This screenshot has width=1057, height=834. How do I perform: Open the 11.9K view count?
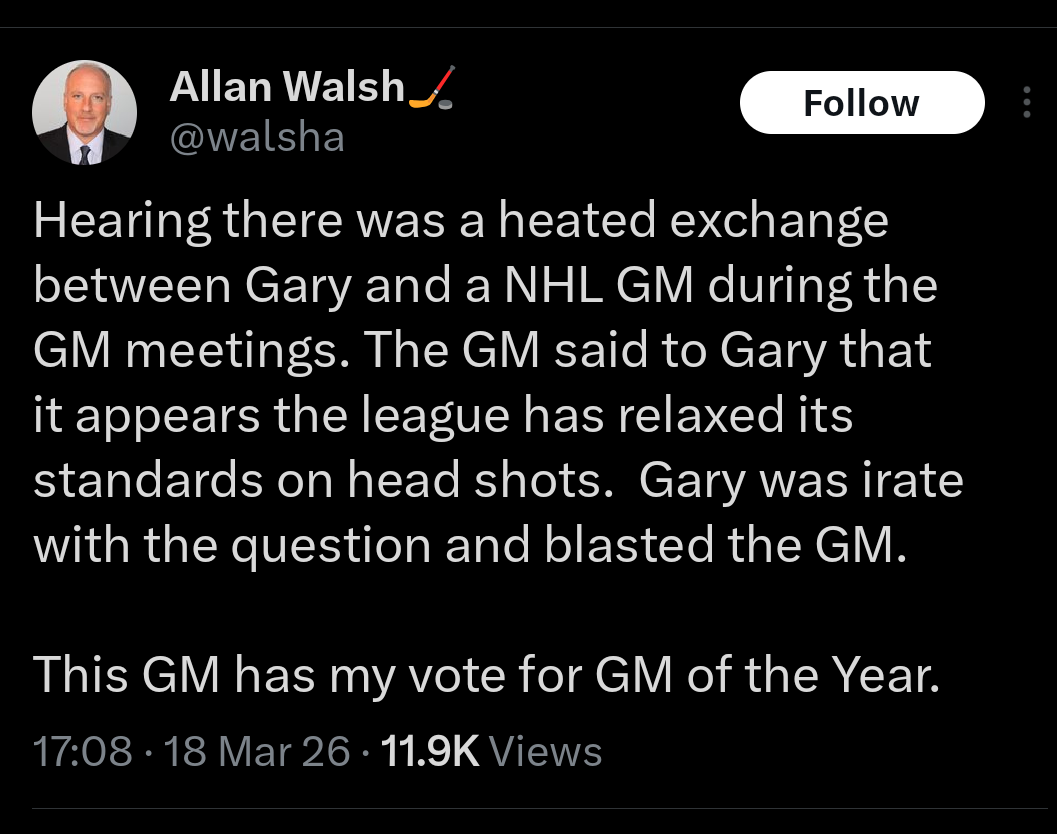(x=429, y=750)
